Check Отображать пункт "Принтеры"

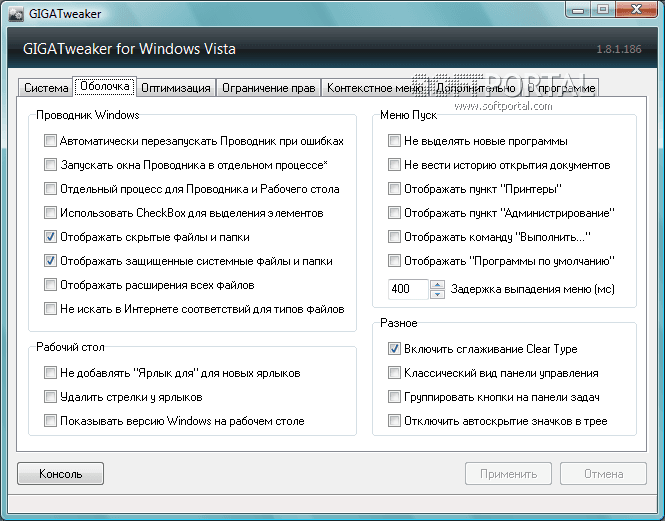pyautogui.click(x=394, y=188)
